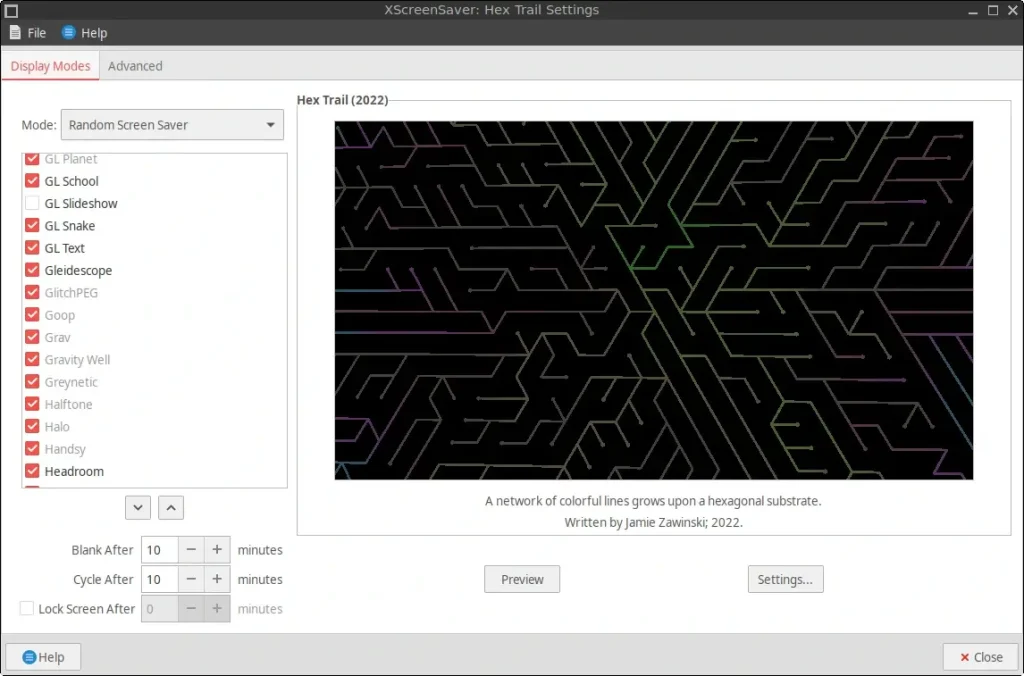
Task: Select GL Snake in the list
Action: 69,225
